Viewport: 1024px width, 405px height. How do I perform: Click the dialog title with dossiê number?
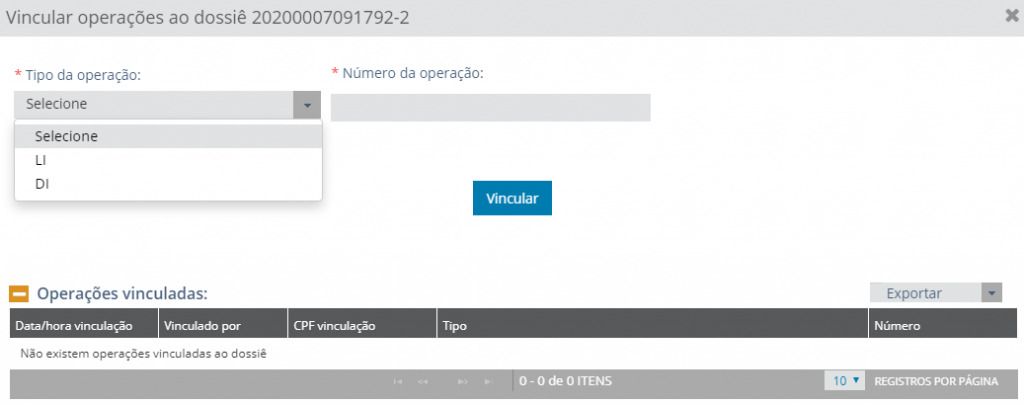208,18
